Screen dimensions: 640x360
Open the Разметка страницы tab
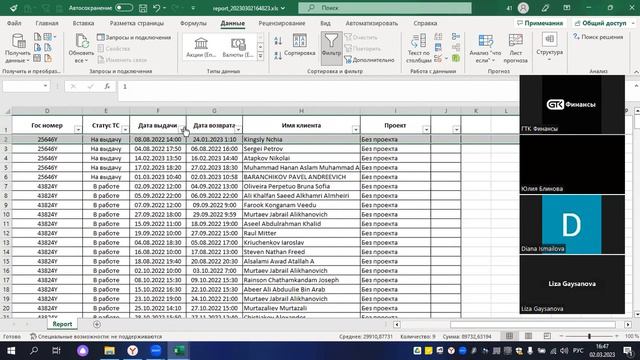click(x=137, y=23)
